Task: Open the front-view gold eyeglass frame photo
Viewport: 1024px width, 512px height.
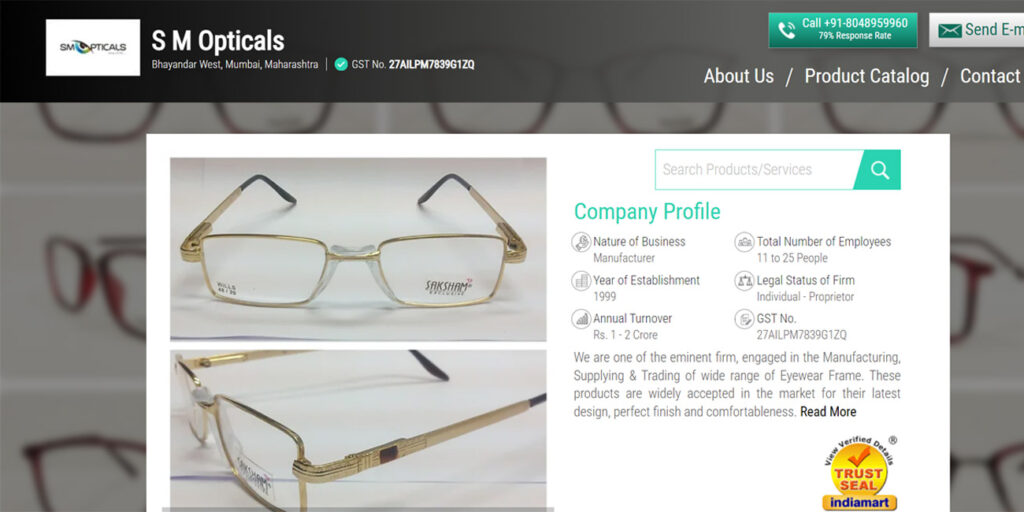Action: 358,249
